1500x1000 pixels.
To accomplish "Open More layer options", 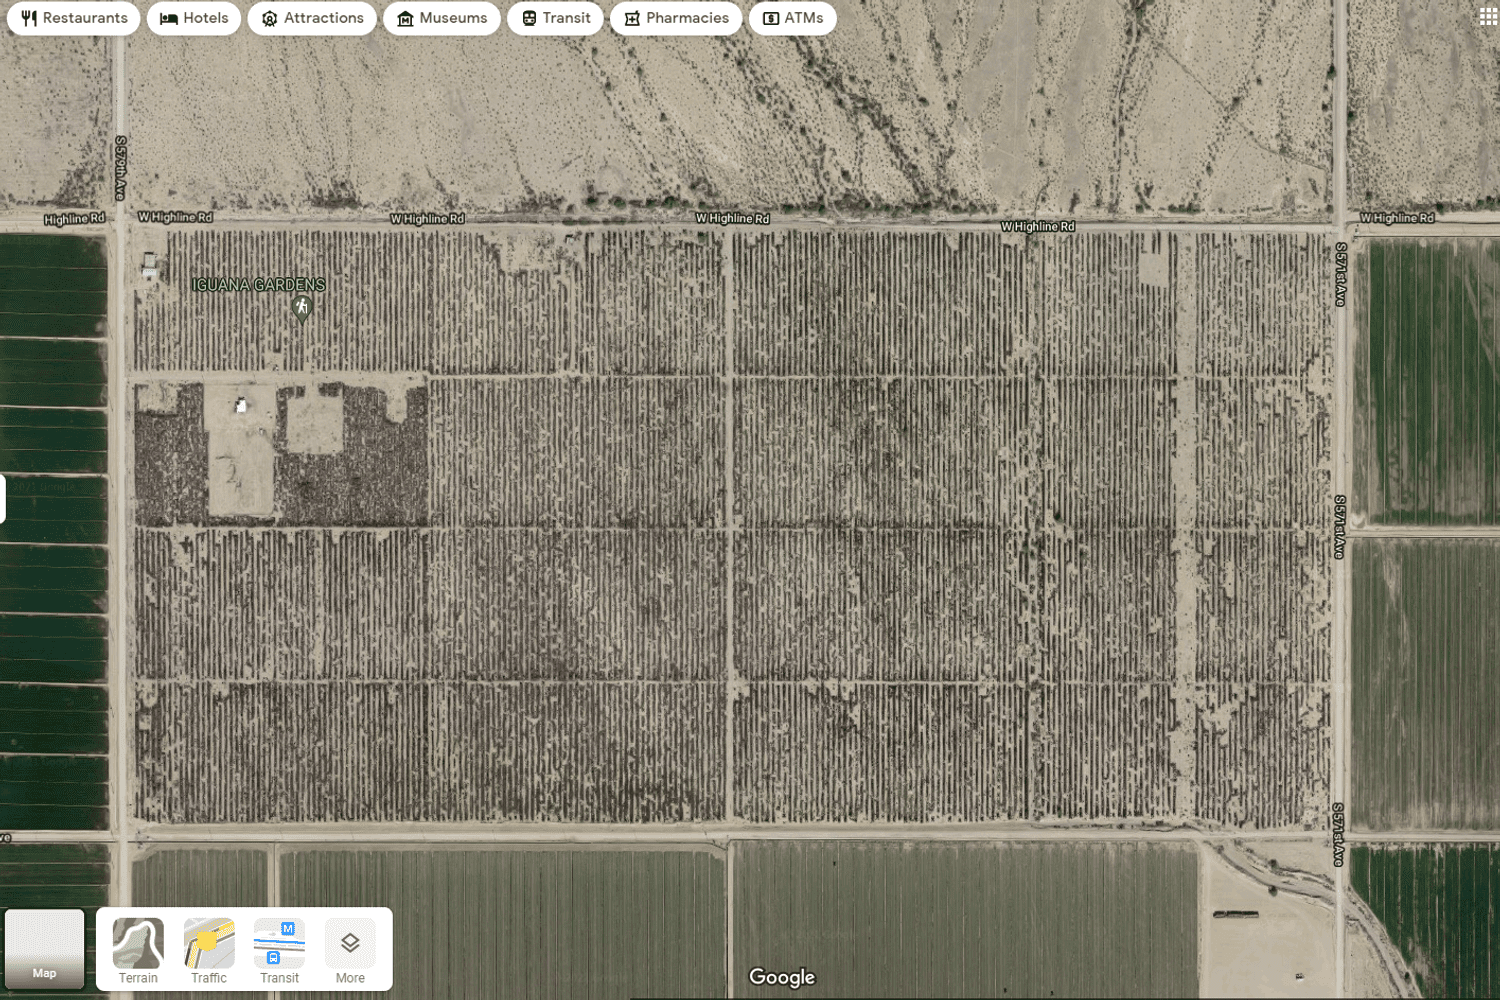I will 350,950.
